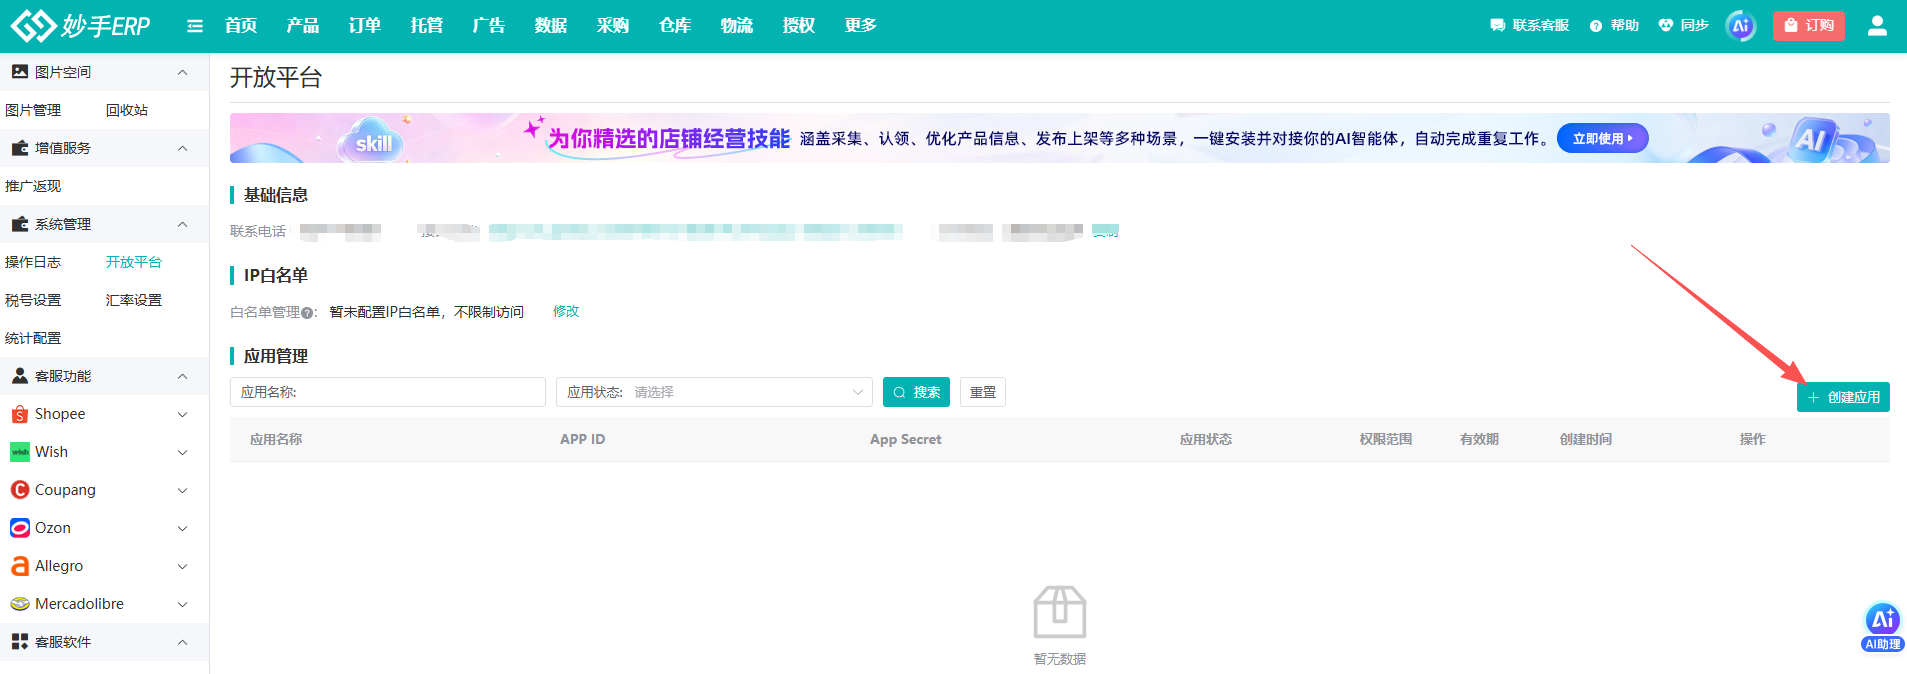Viewport: 1907px width, 674px height.
Task: Open the 产品 top menu
Action: [x=303, y=26]
